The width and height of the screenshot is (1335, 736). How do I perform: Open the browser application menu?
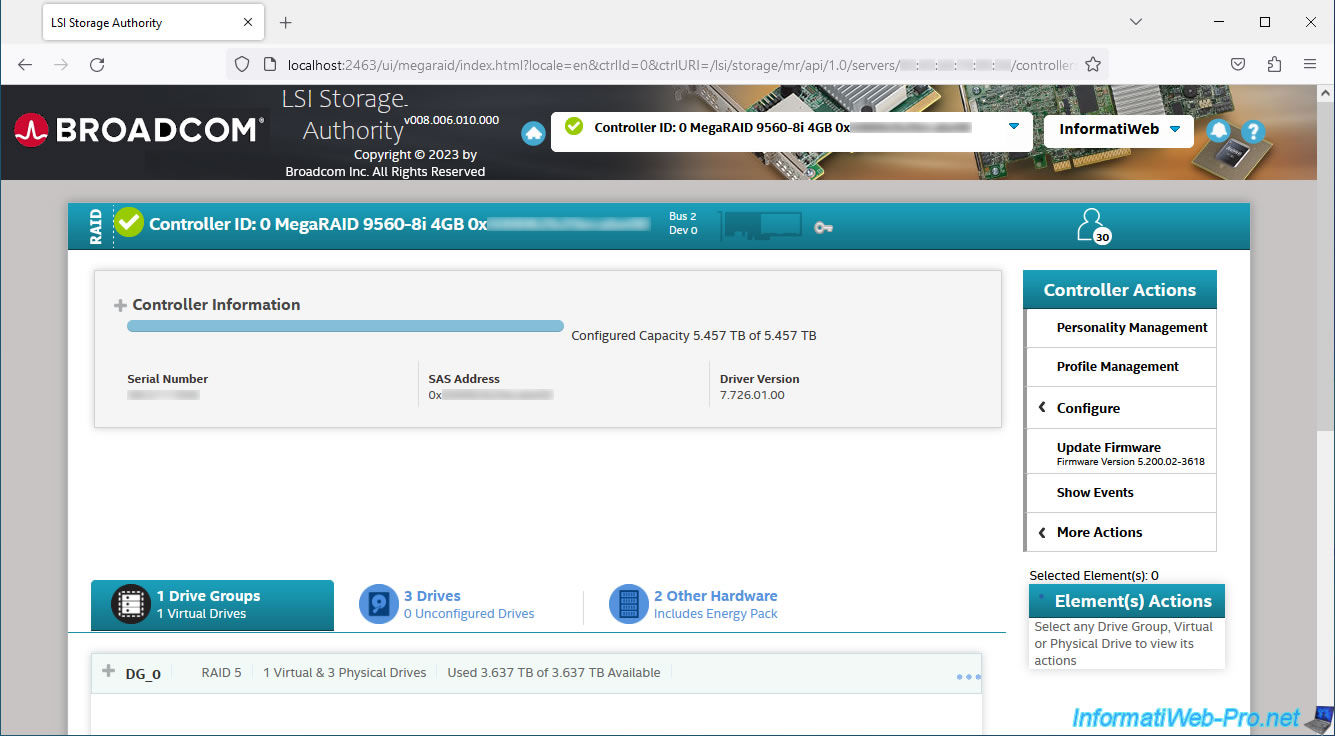pos(1310,64)
